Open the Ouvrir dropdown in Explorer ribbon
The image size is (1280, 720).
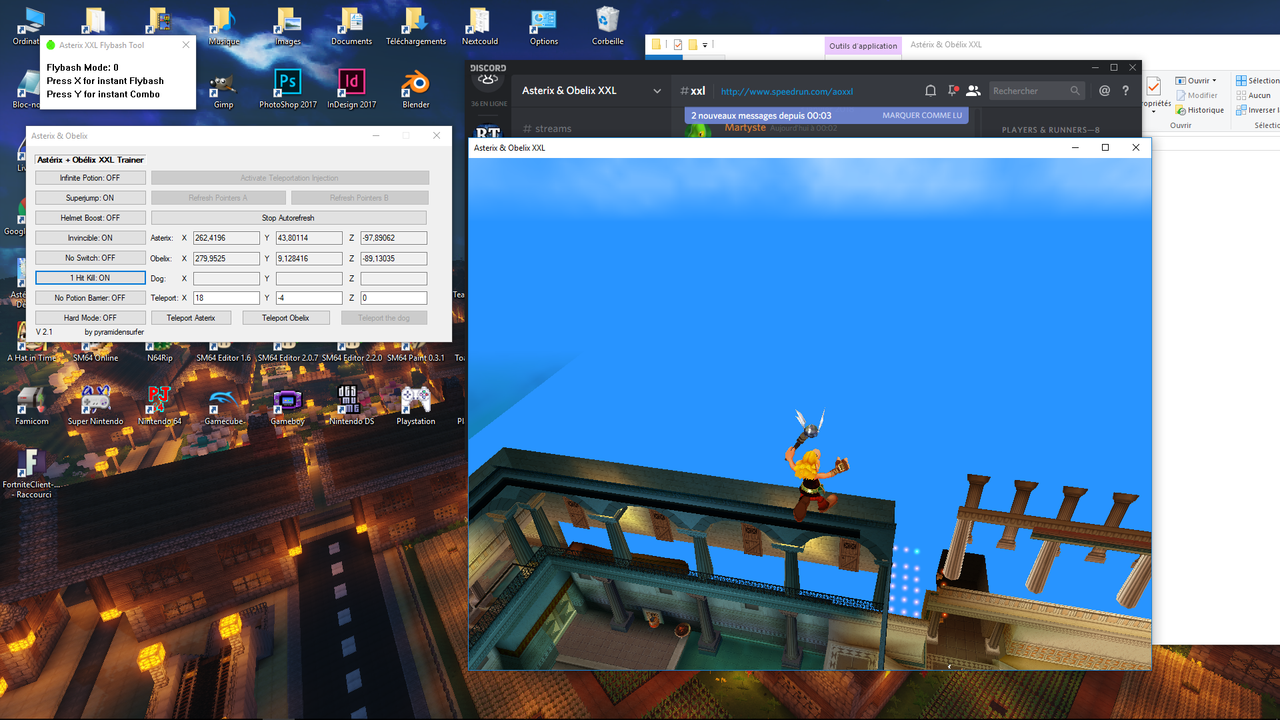coord(1196,80)
